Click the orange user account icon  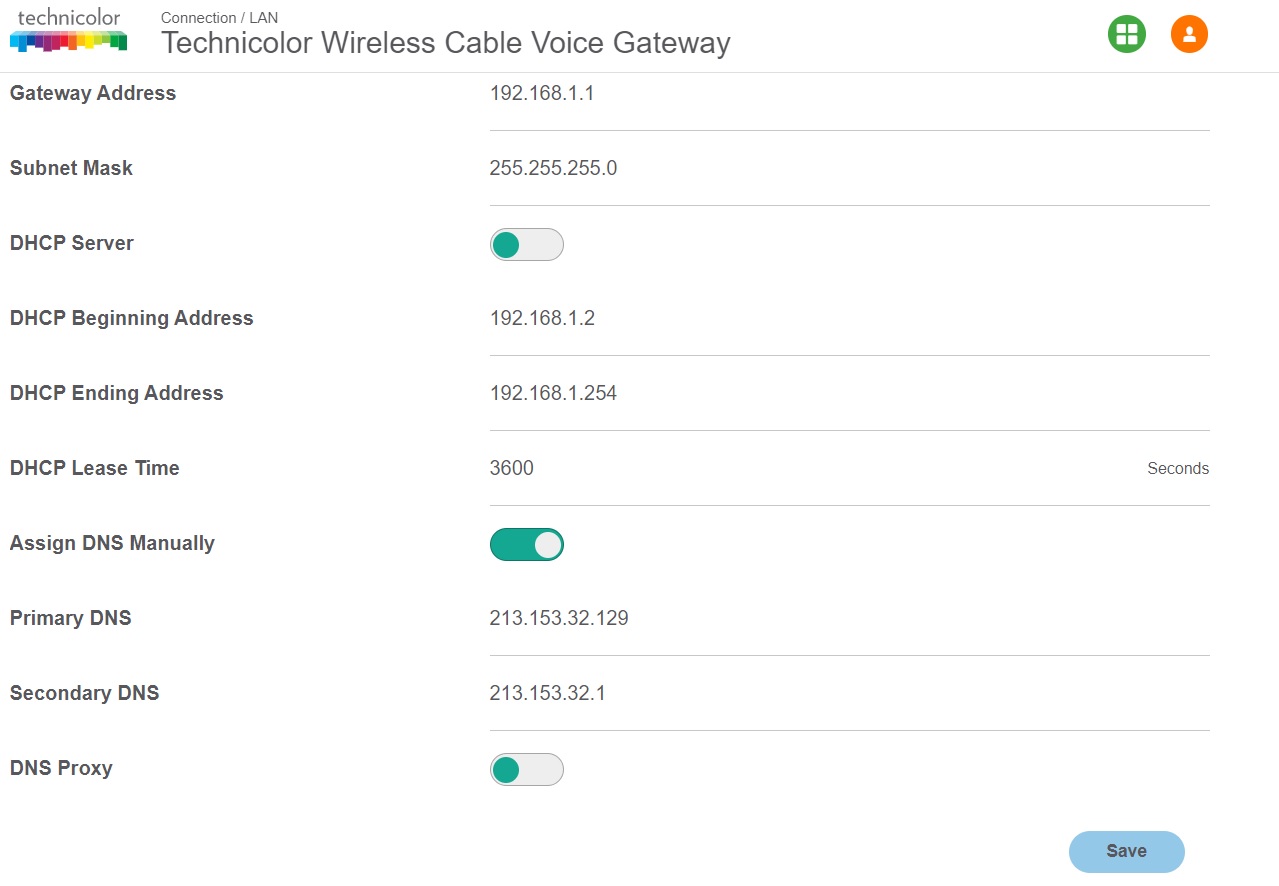pos(1189,34)
